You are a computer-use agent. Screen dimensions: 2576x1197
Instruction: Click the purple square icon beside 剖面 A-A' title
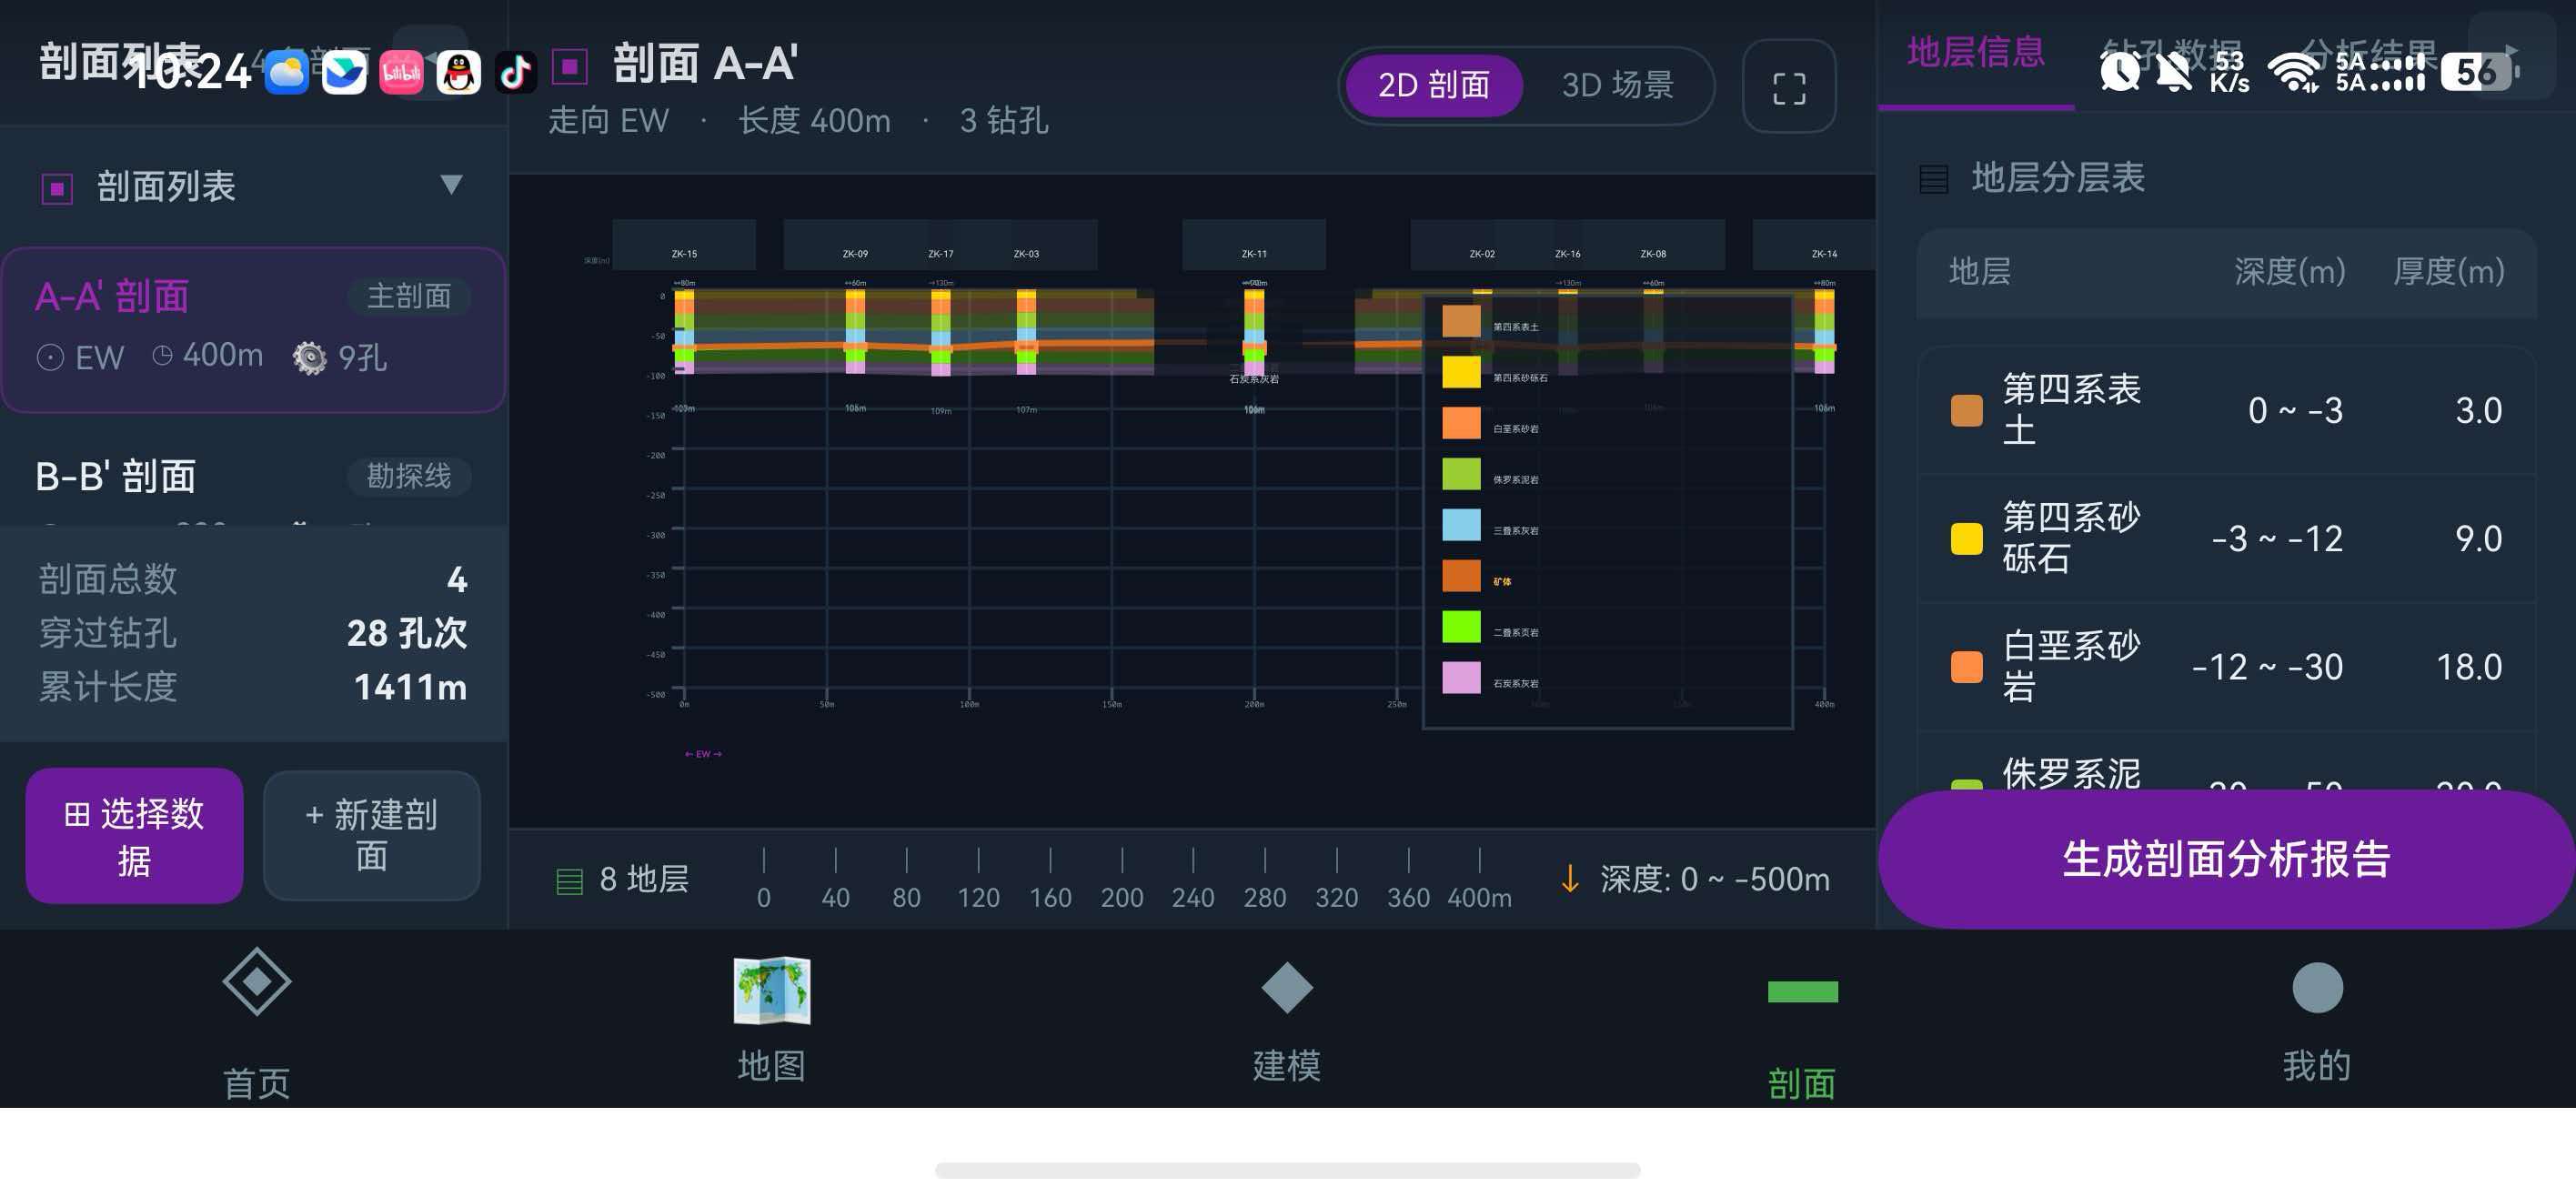570,67
